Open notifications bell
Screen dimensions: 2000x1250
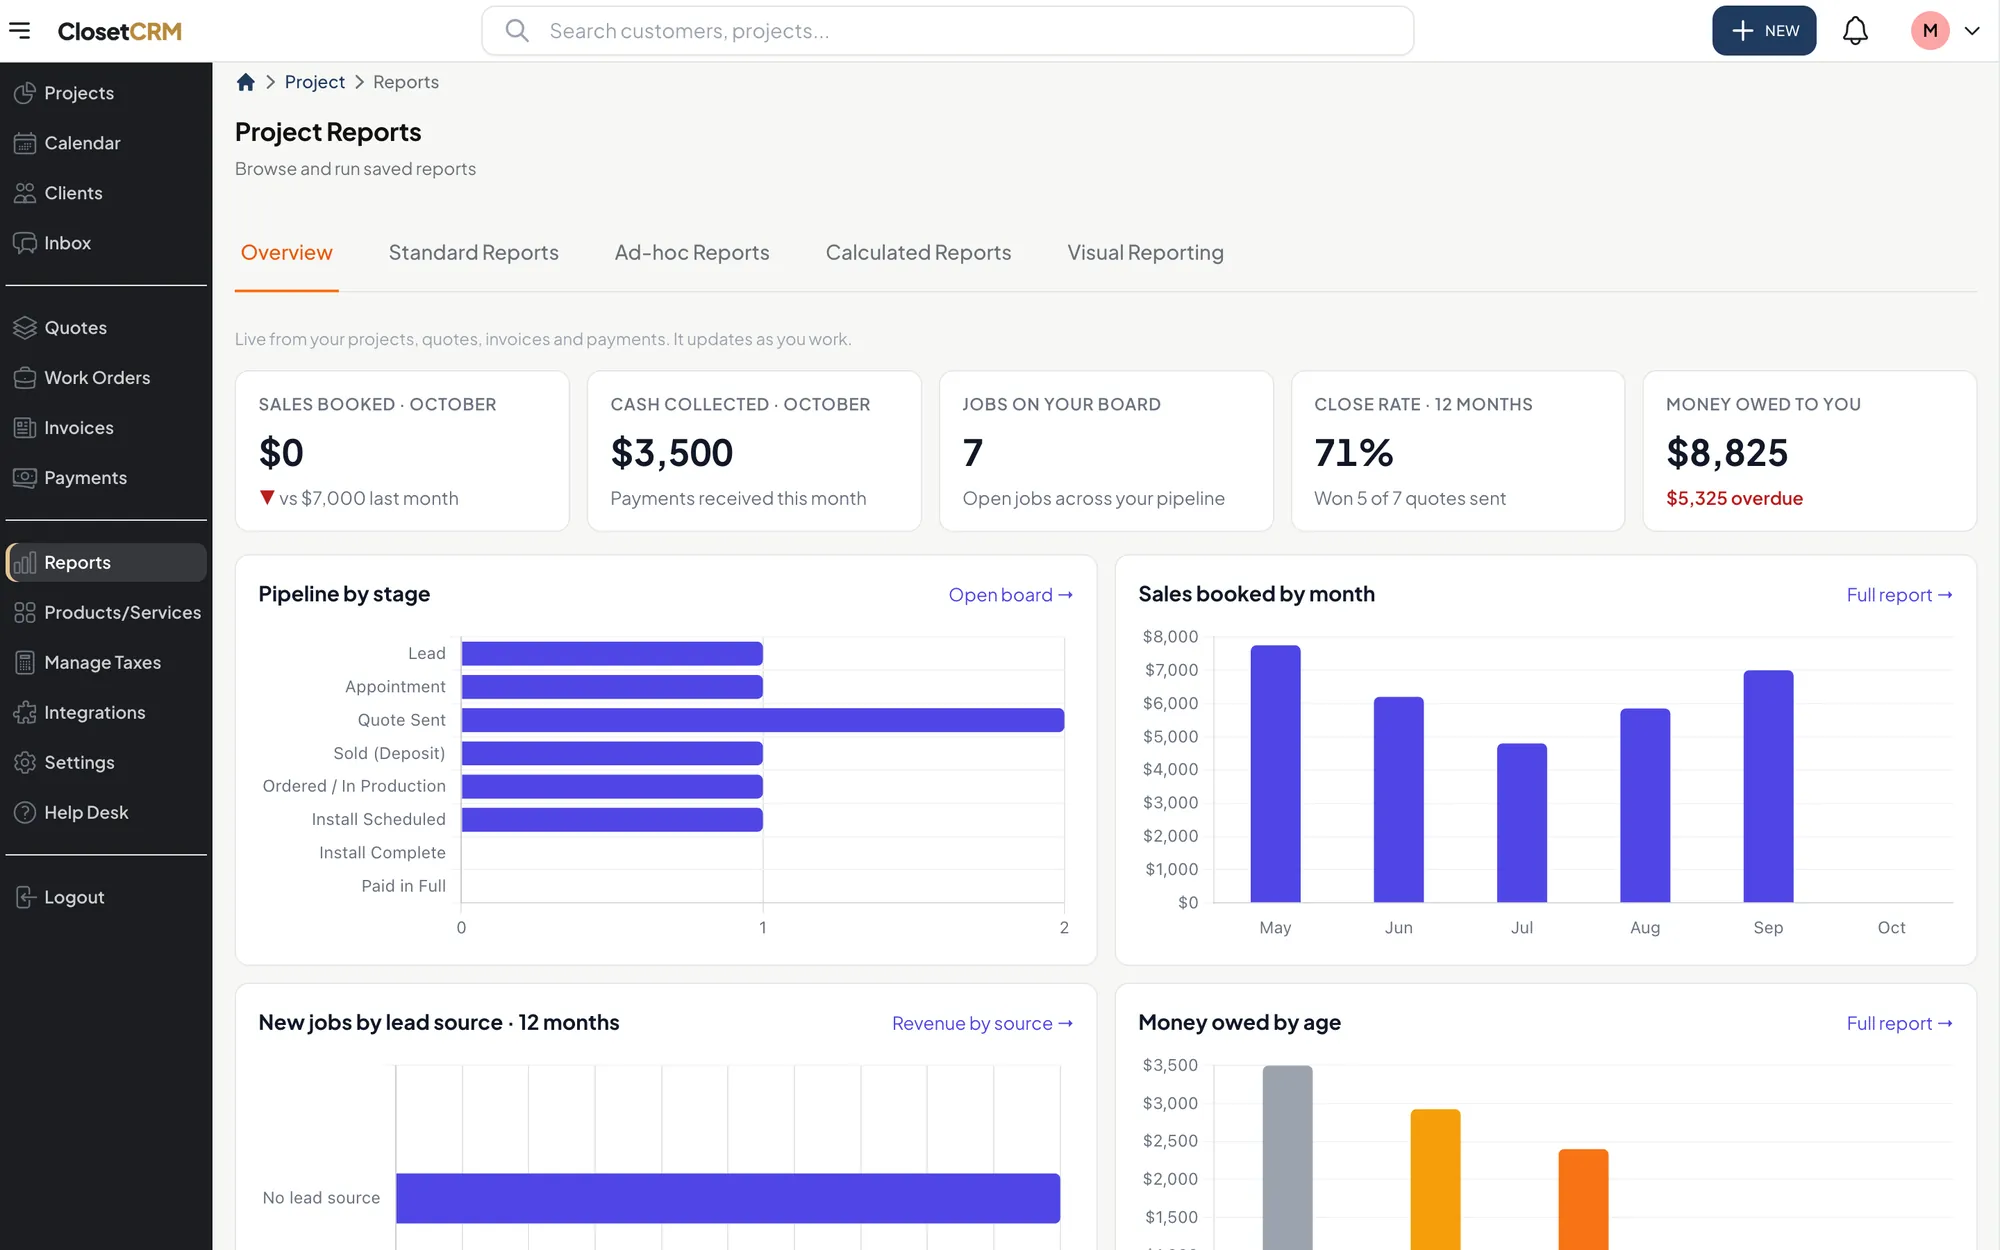point(1855,31)
